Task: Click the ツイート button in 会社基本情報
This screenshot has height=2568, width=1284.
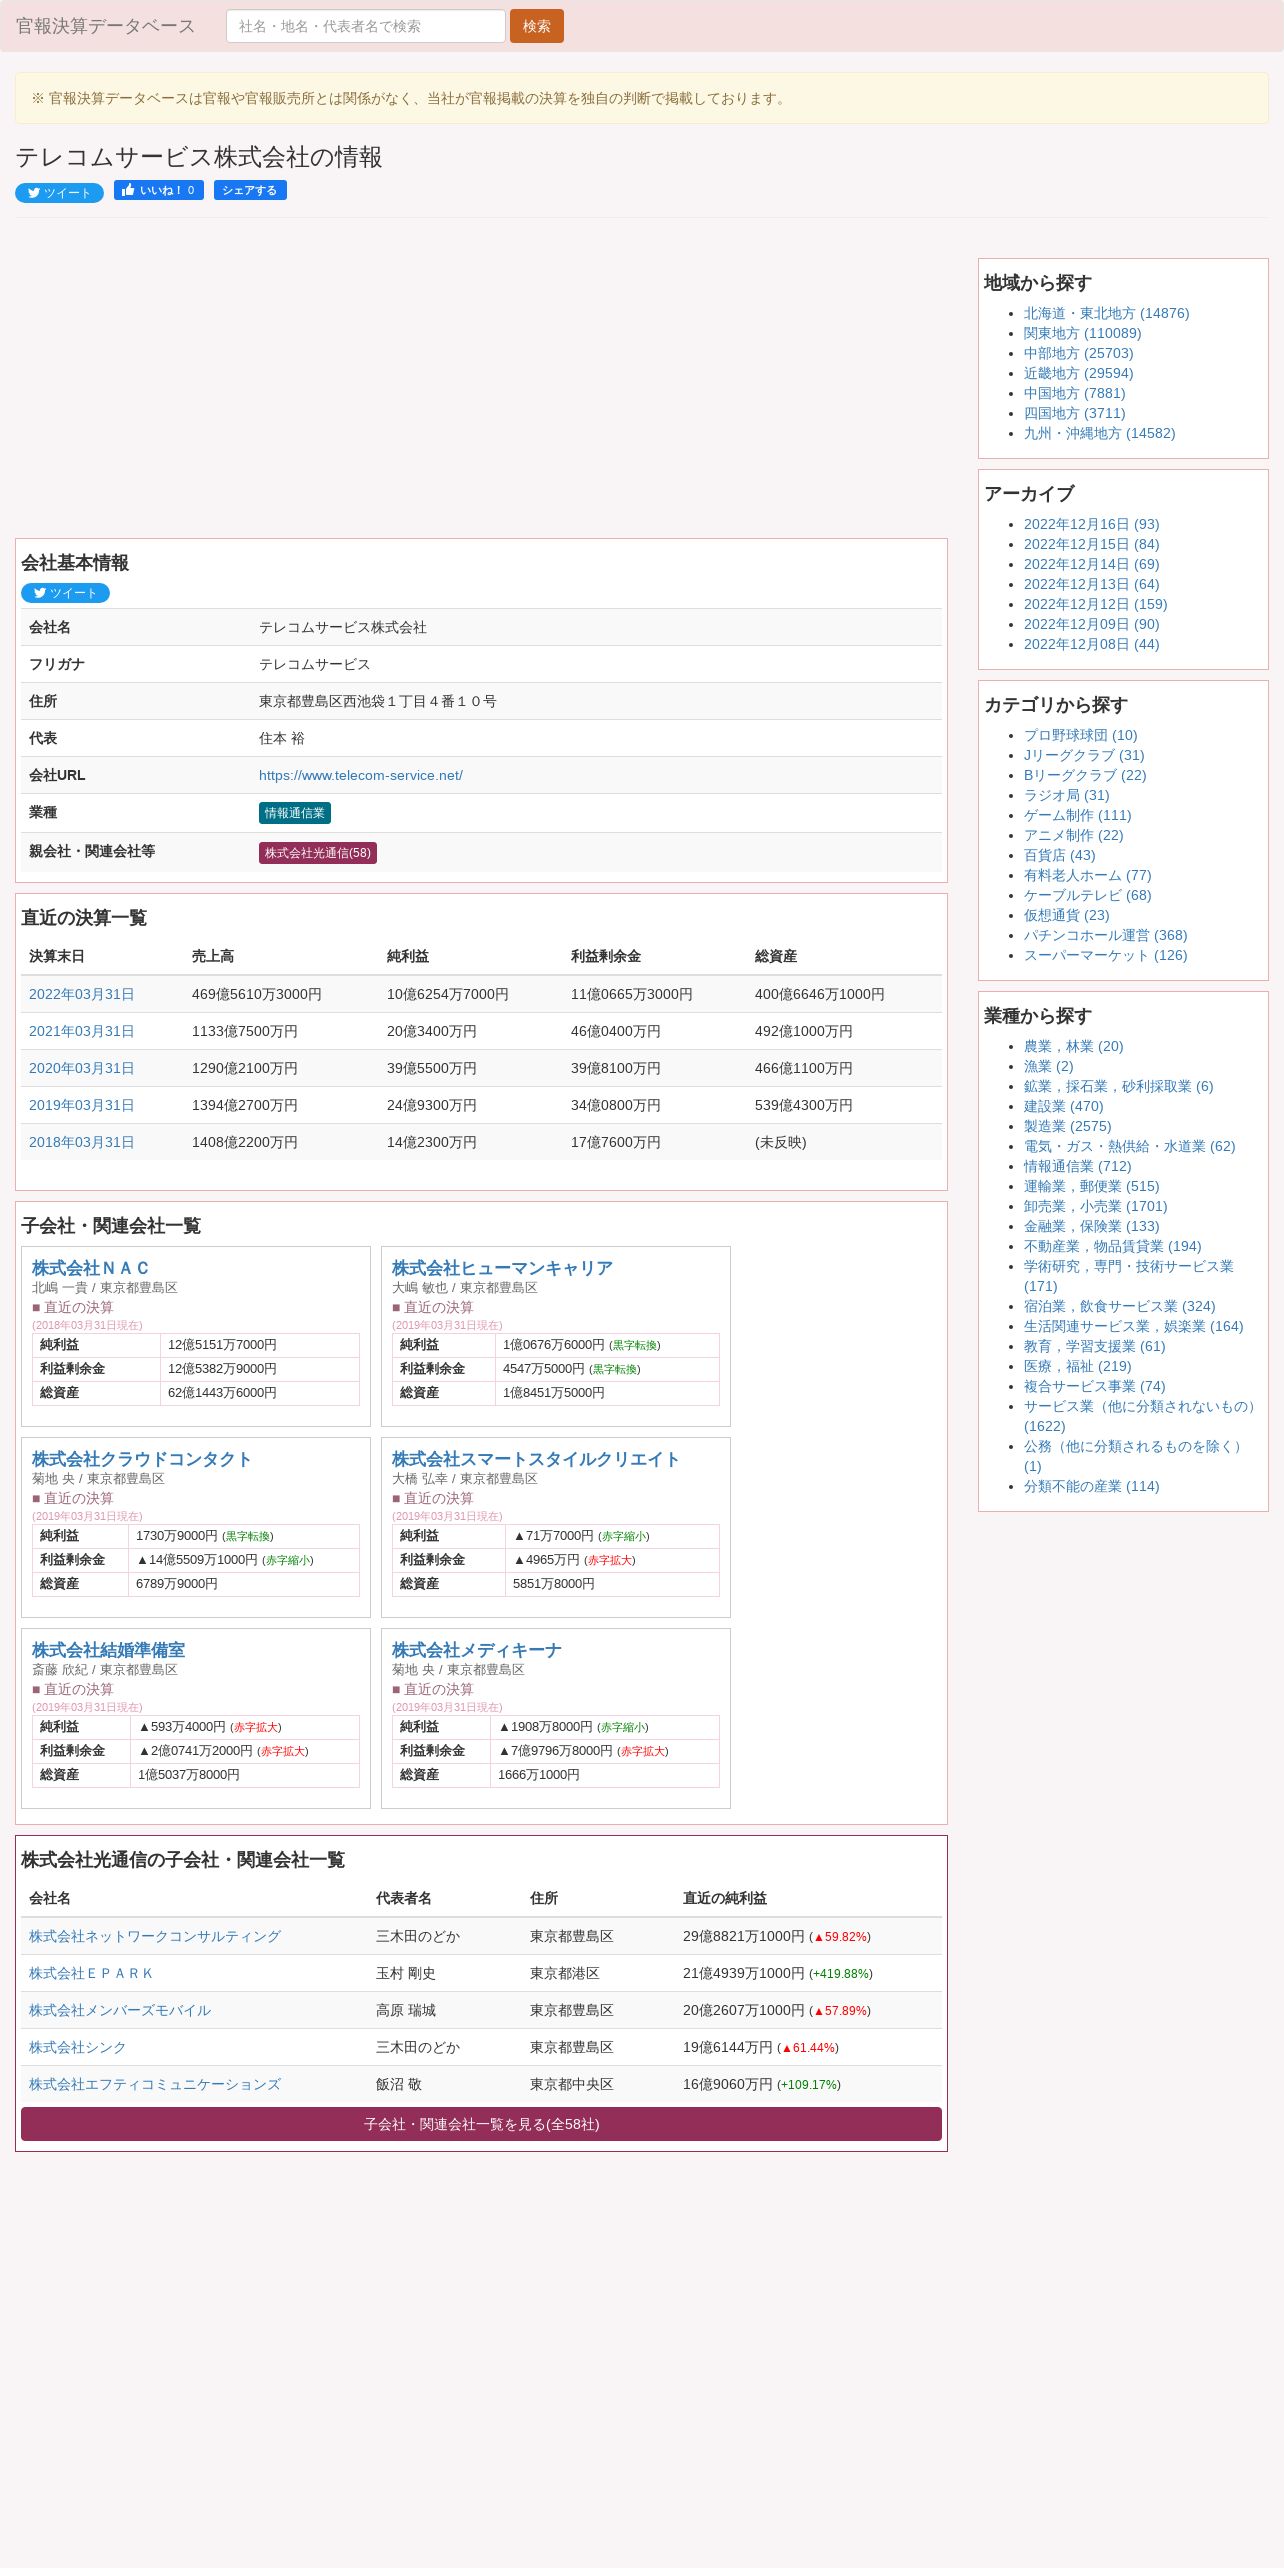Action: click(x=65, y=593)
